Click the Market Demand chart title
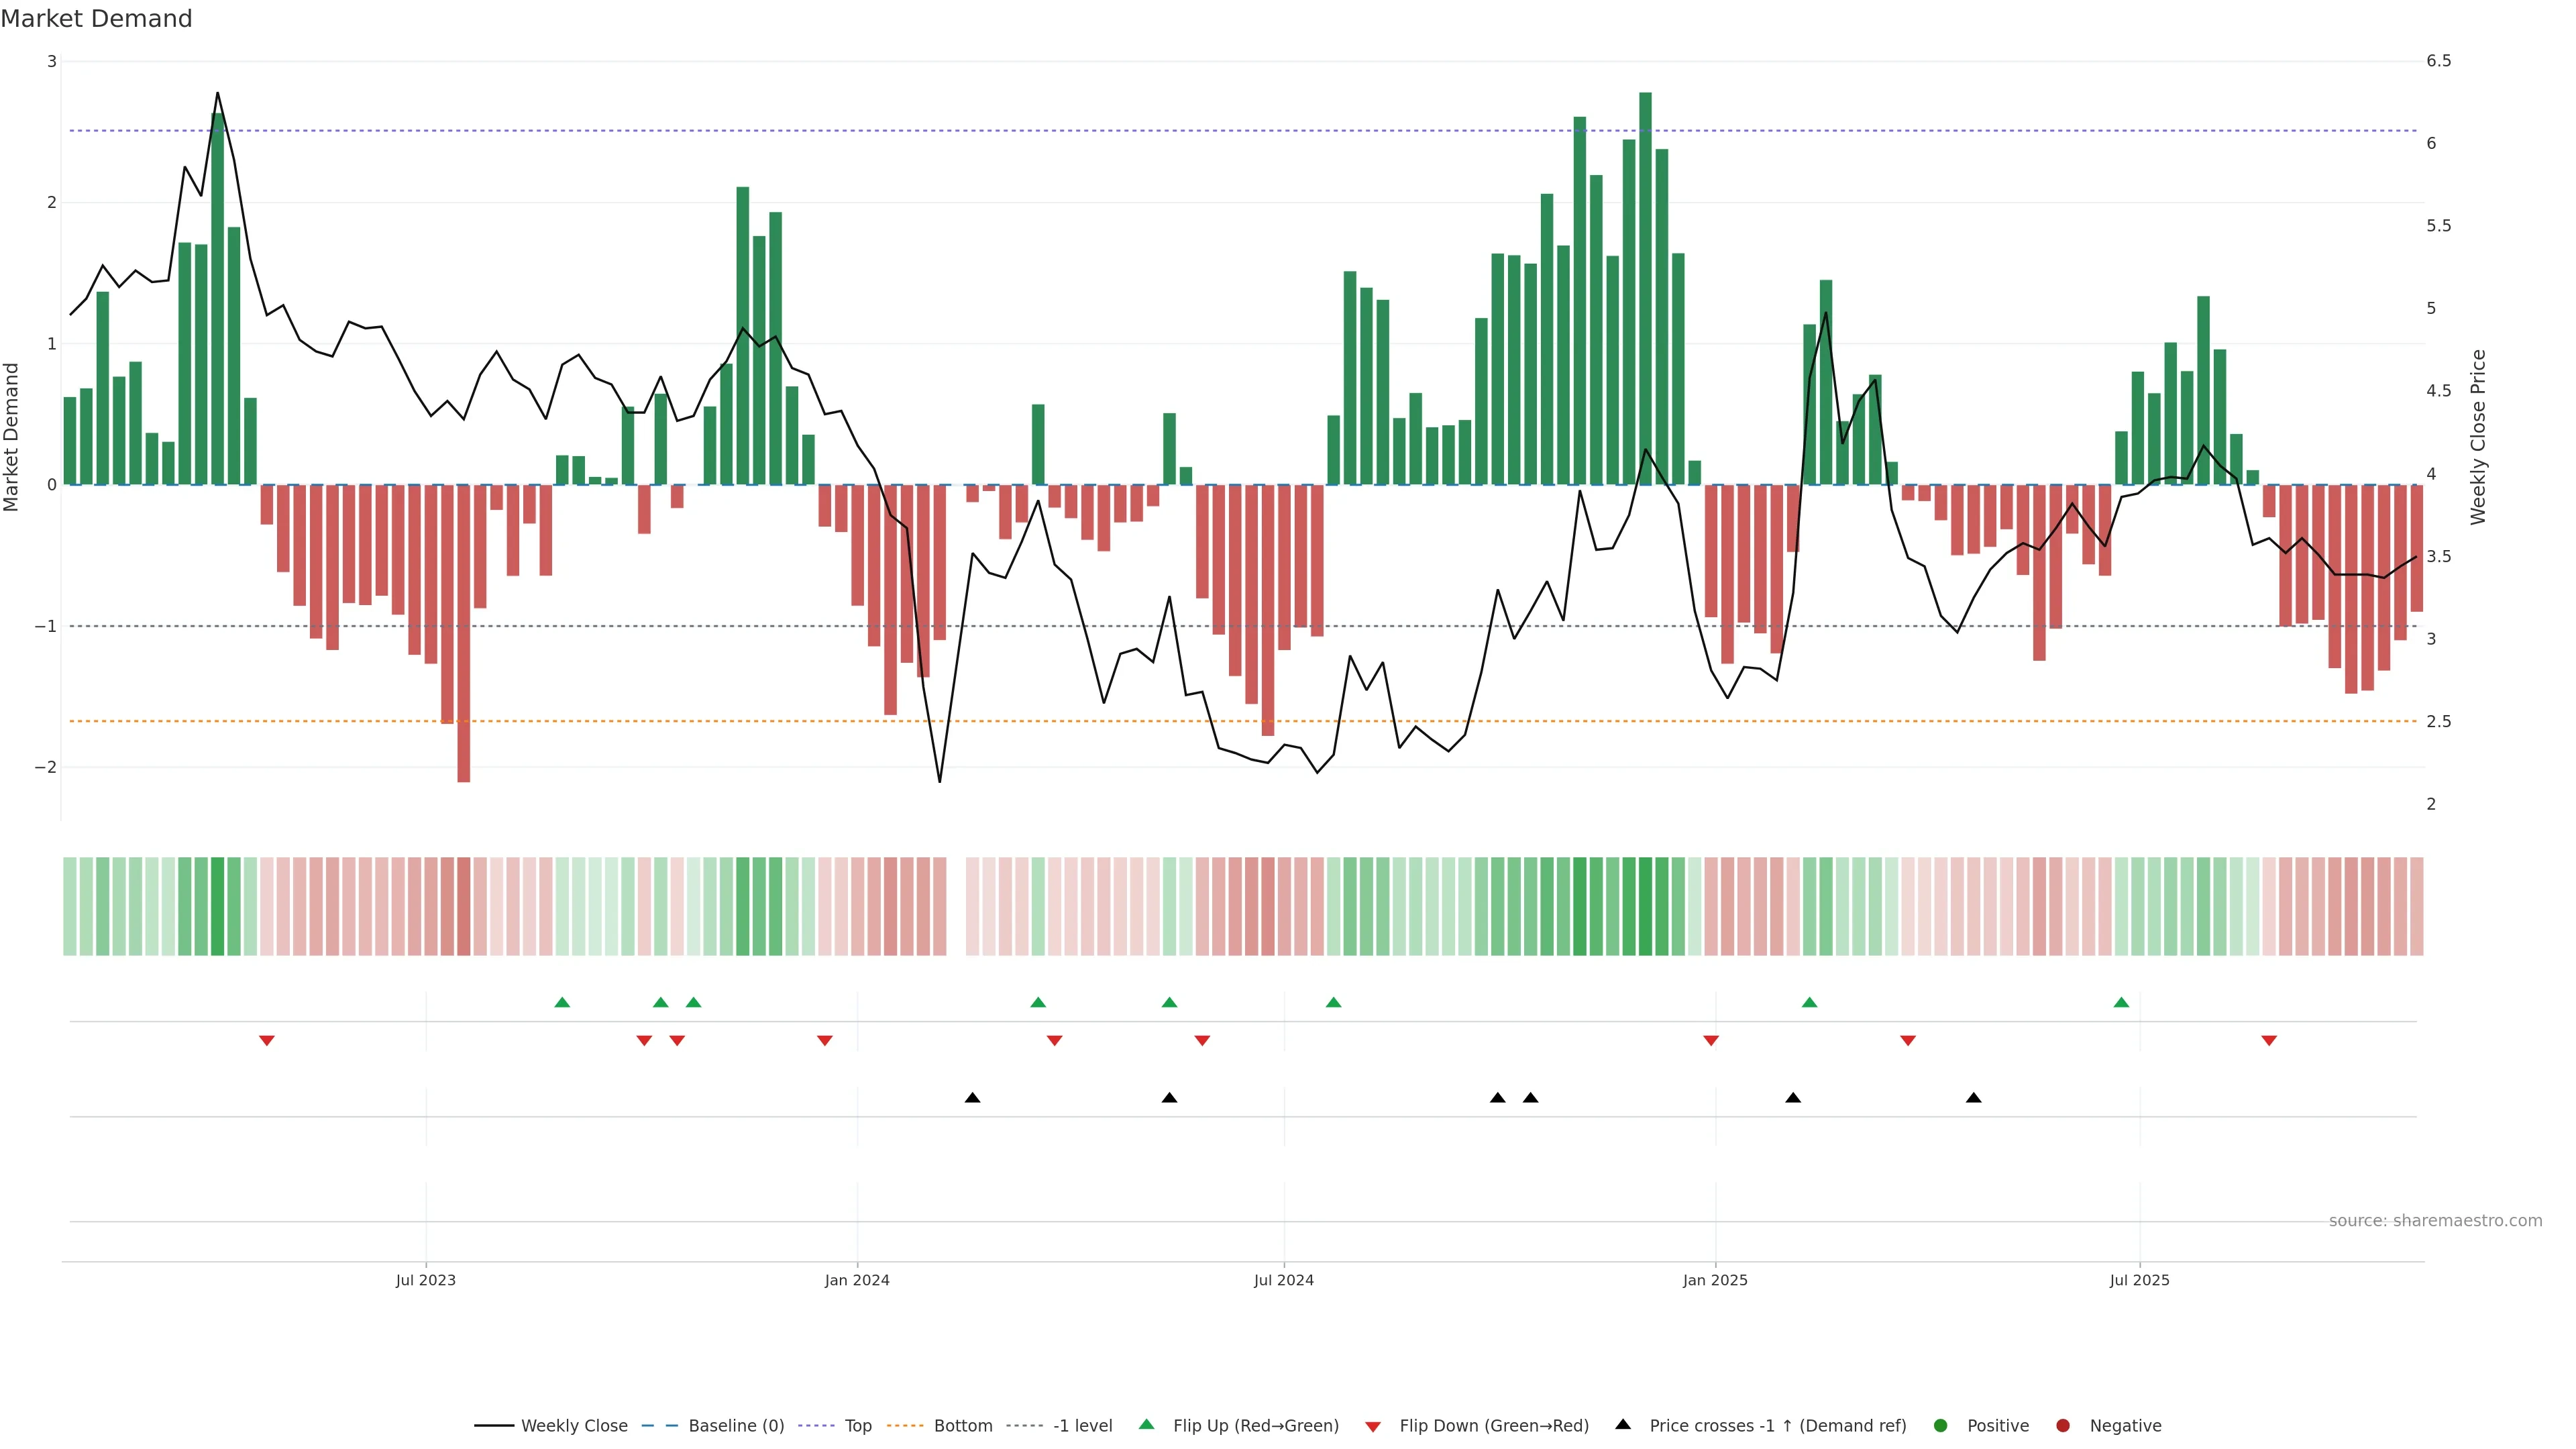 coord(96,19)
